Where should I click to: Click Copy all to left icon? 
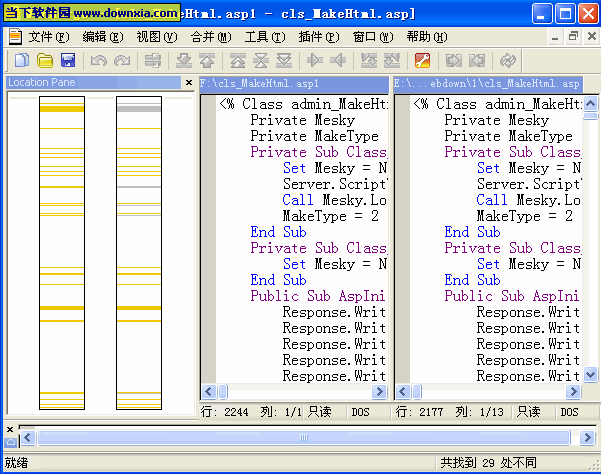click(477, 61)
